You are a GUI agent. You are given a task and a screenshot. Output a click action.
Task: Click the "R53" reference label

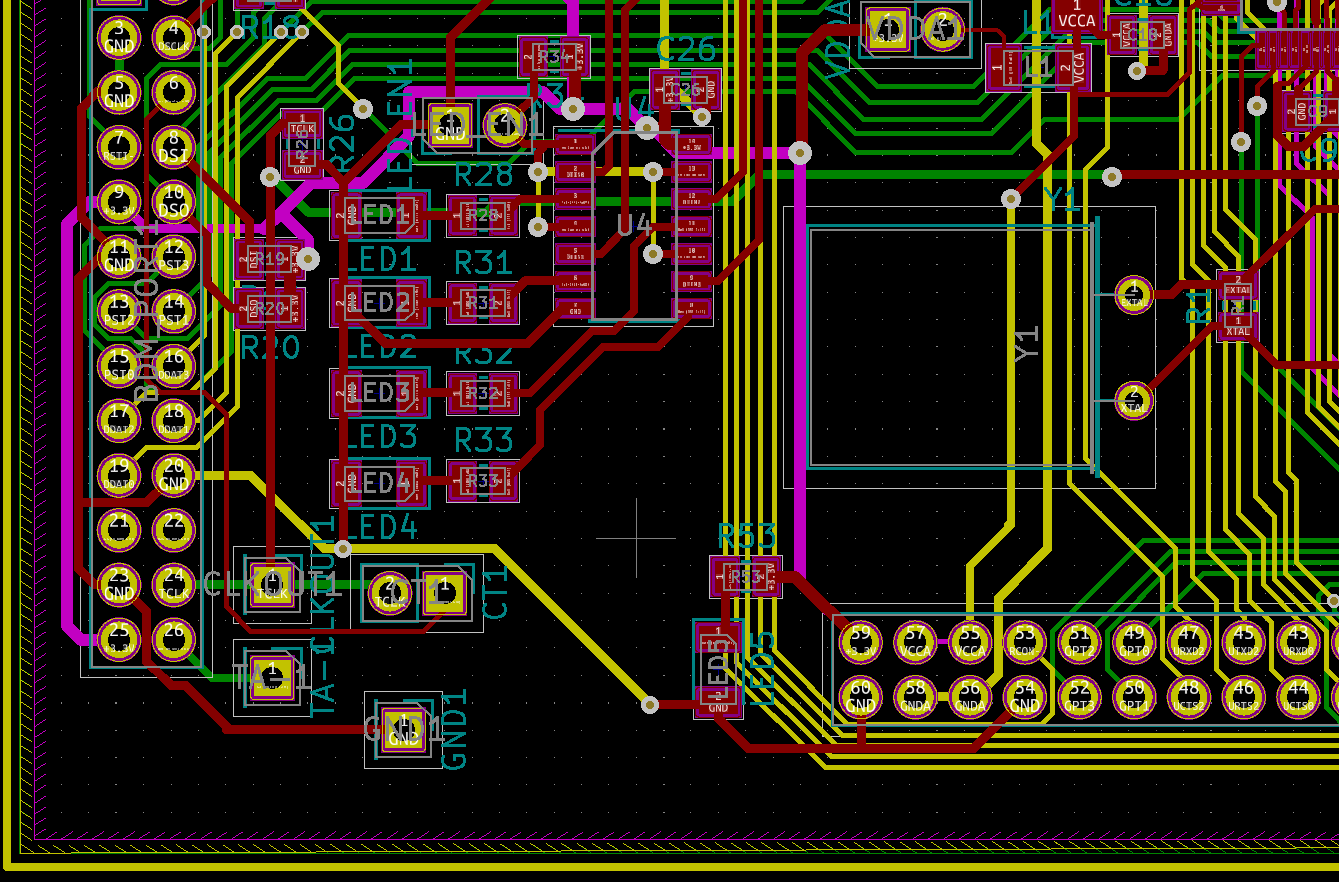747,537
